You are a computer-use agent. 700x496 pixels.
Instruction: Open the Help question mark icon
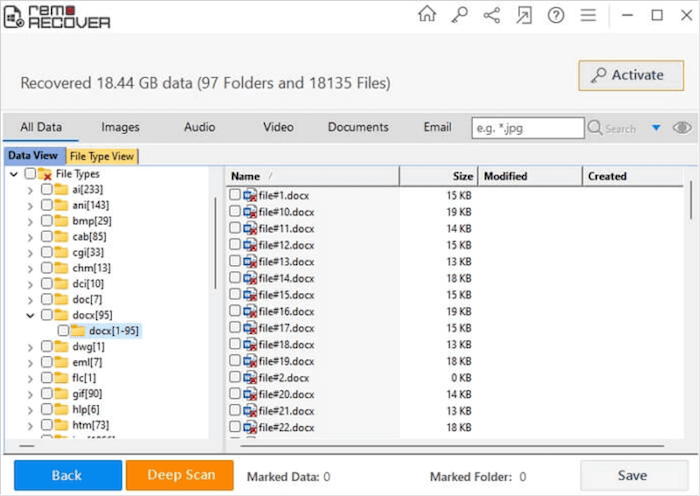tap(556, 15)
